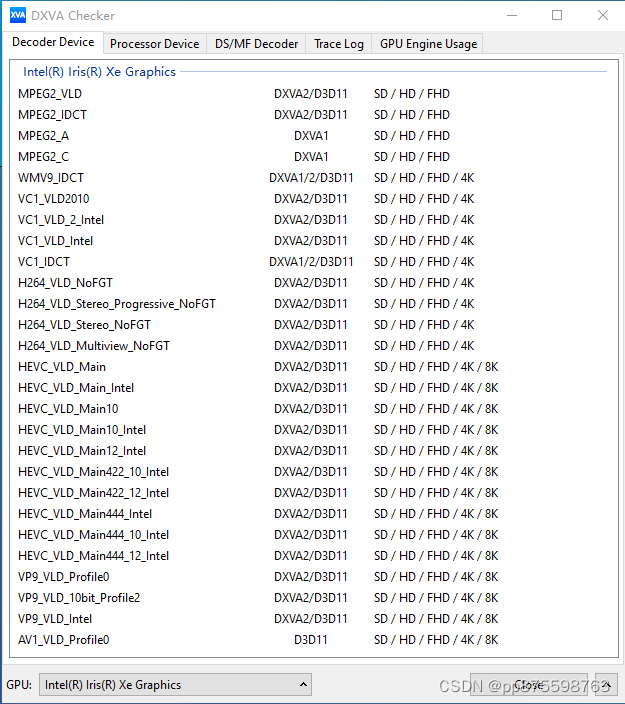Click the DXVA Checker app icon

18,15
